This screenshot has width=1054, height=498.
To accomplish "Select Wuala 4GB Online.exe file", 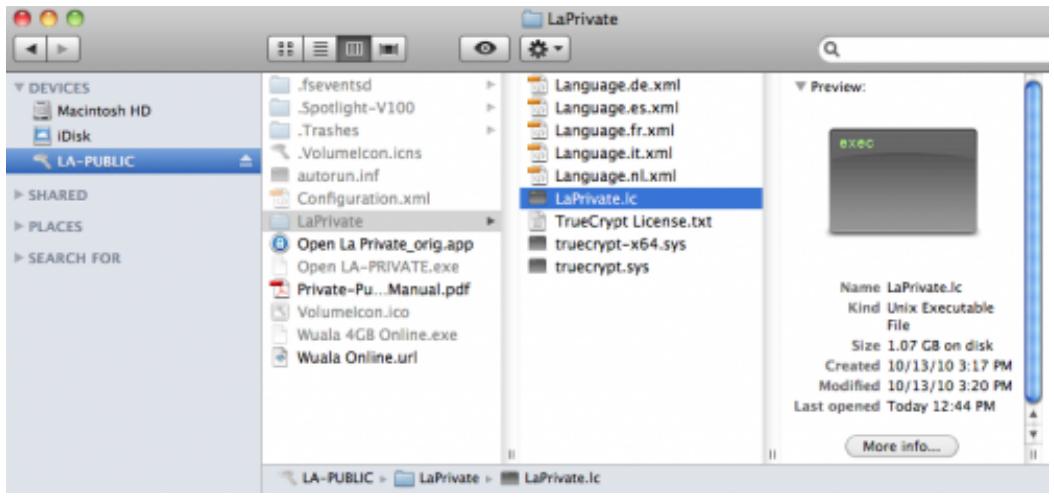I will tap(382, 335).
